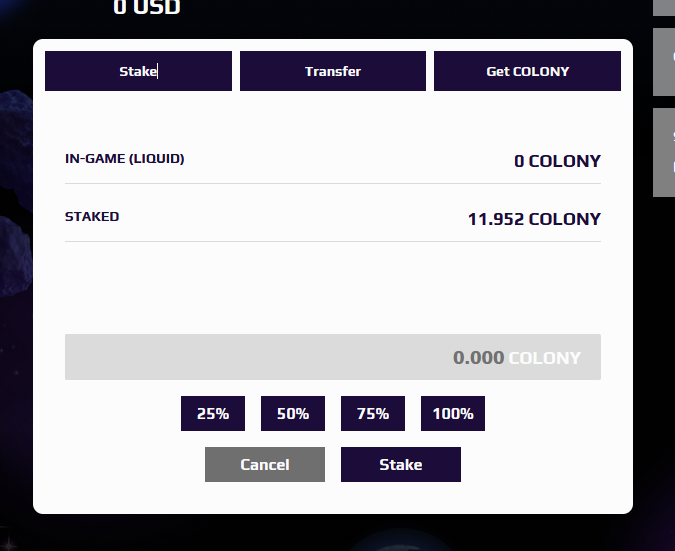The image size is (675, 551).
Task: Choose the 50% amount preset
Action: 293,413
